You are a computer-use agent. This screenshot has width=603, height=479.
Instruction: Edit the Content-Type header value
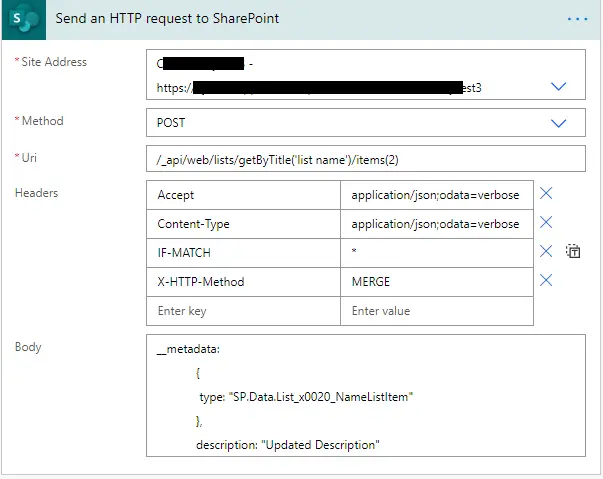coord(437,224)
